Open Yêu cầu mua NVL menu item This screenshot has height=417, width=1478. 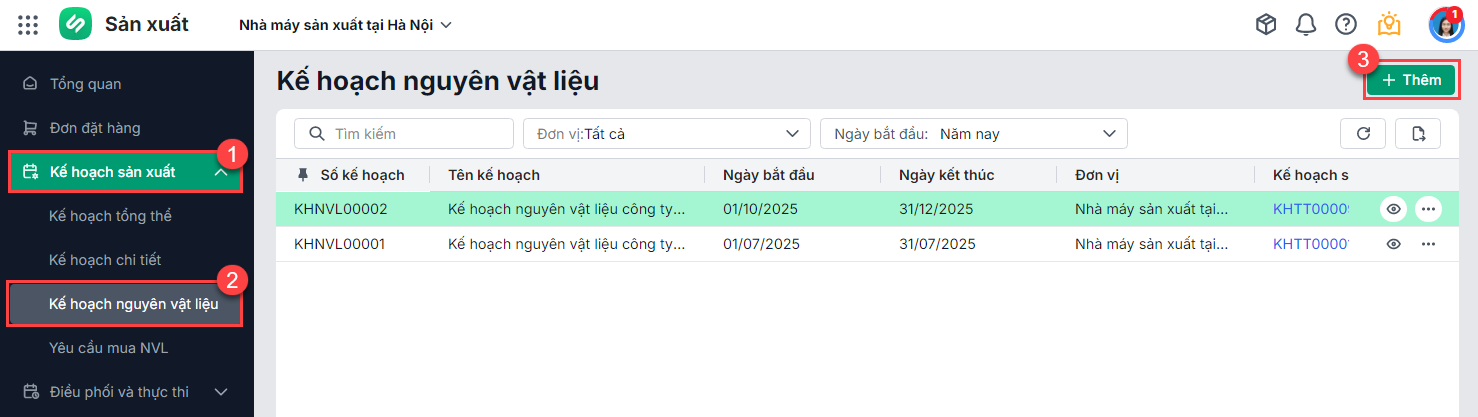click(108, 348)
